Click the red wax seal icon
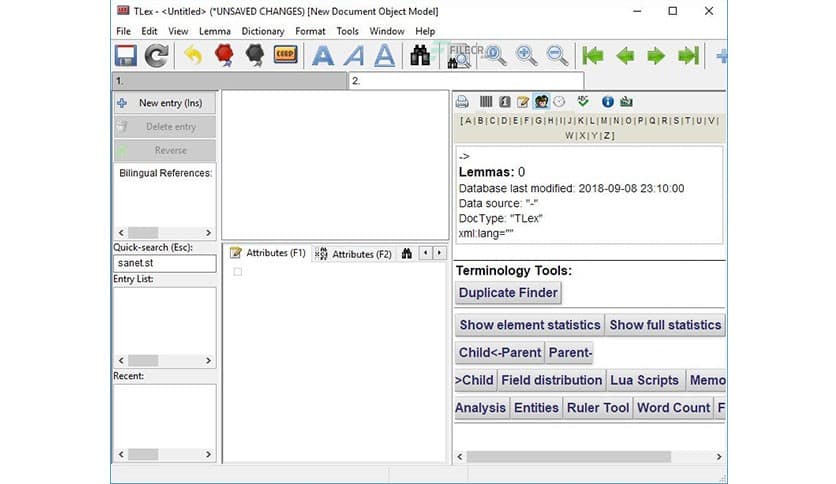Screen dimensions: 836x484 point(224,55)
